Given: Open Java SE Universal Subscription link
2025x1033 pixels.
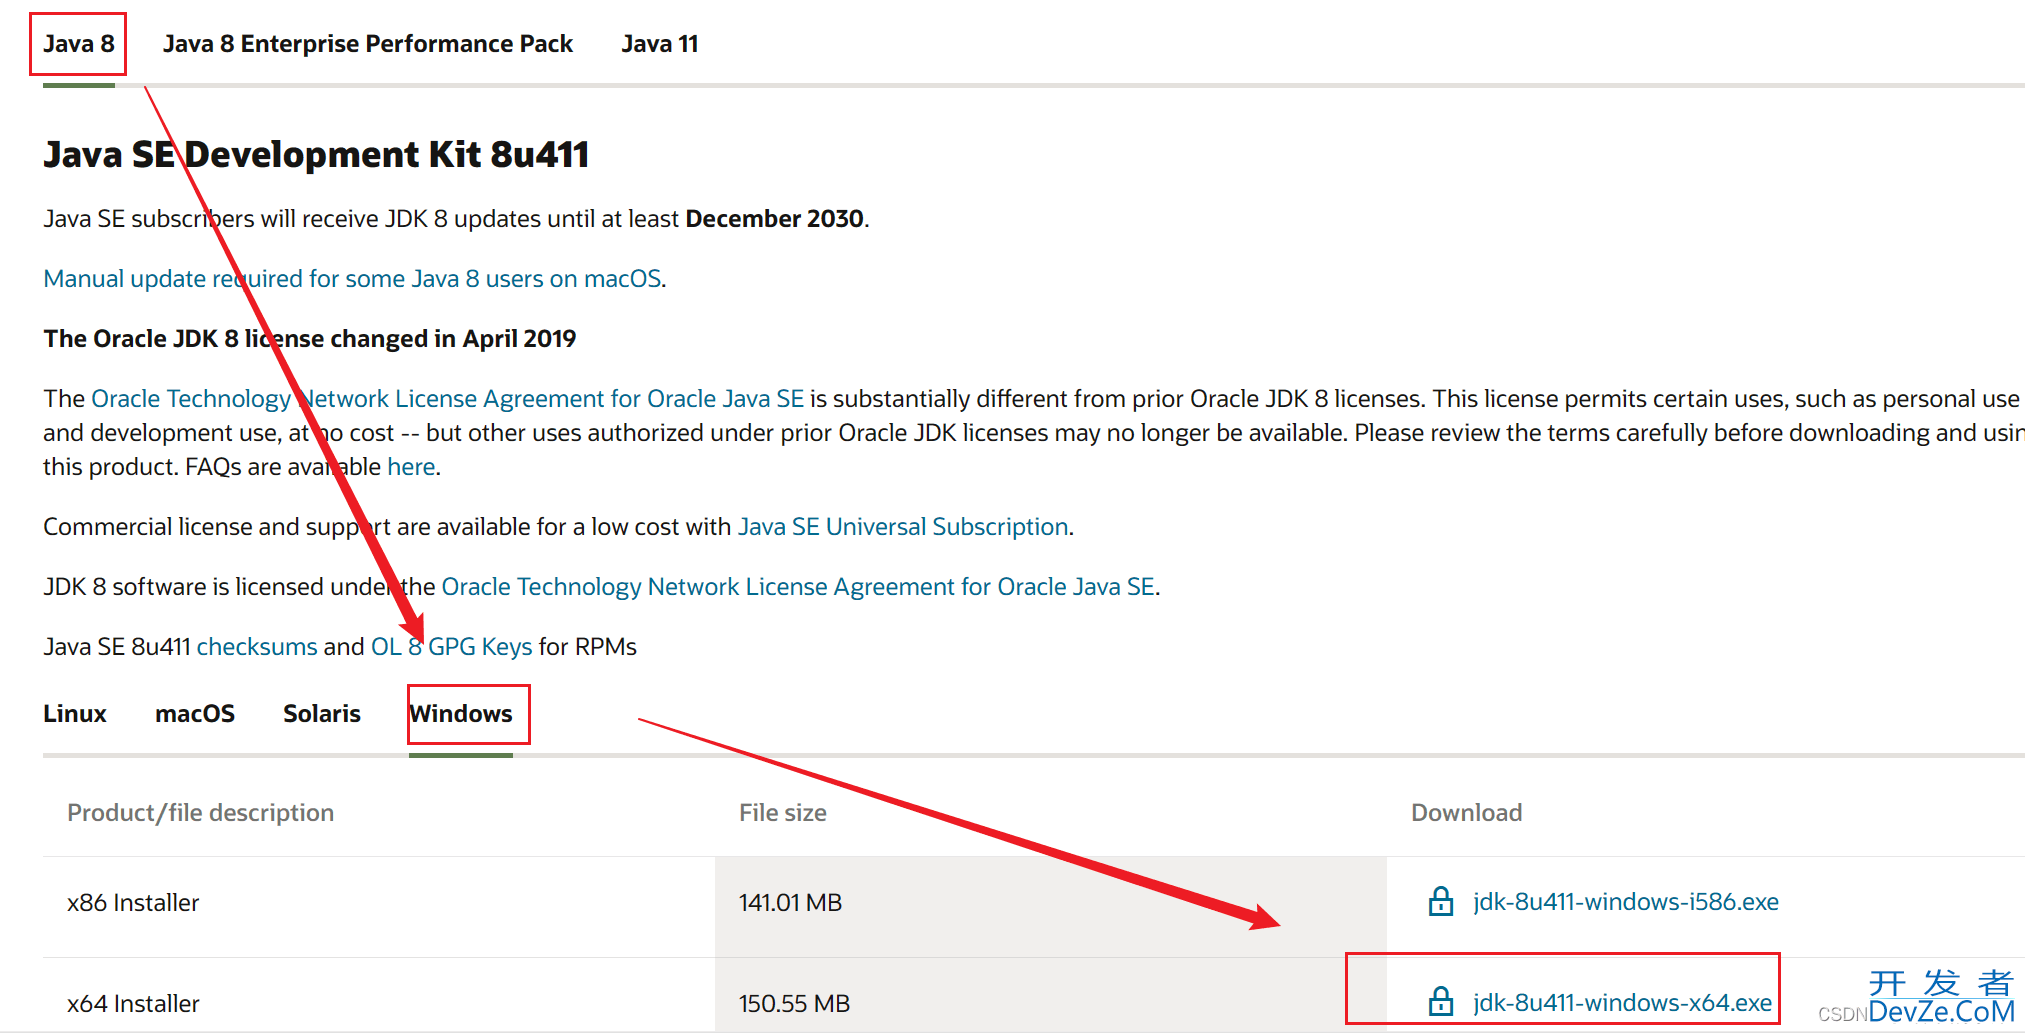Looking at the screenshot, I should click(903, 526).
